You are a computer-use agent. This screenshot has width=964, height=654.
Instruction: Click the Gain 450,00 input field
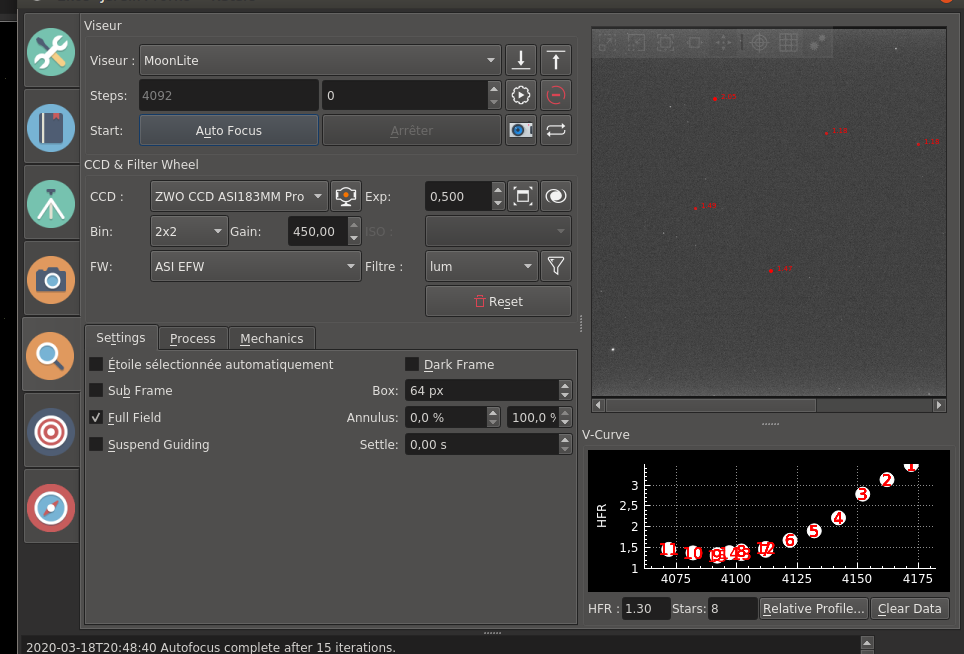[x=318, y=231]
